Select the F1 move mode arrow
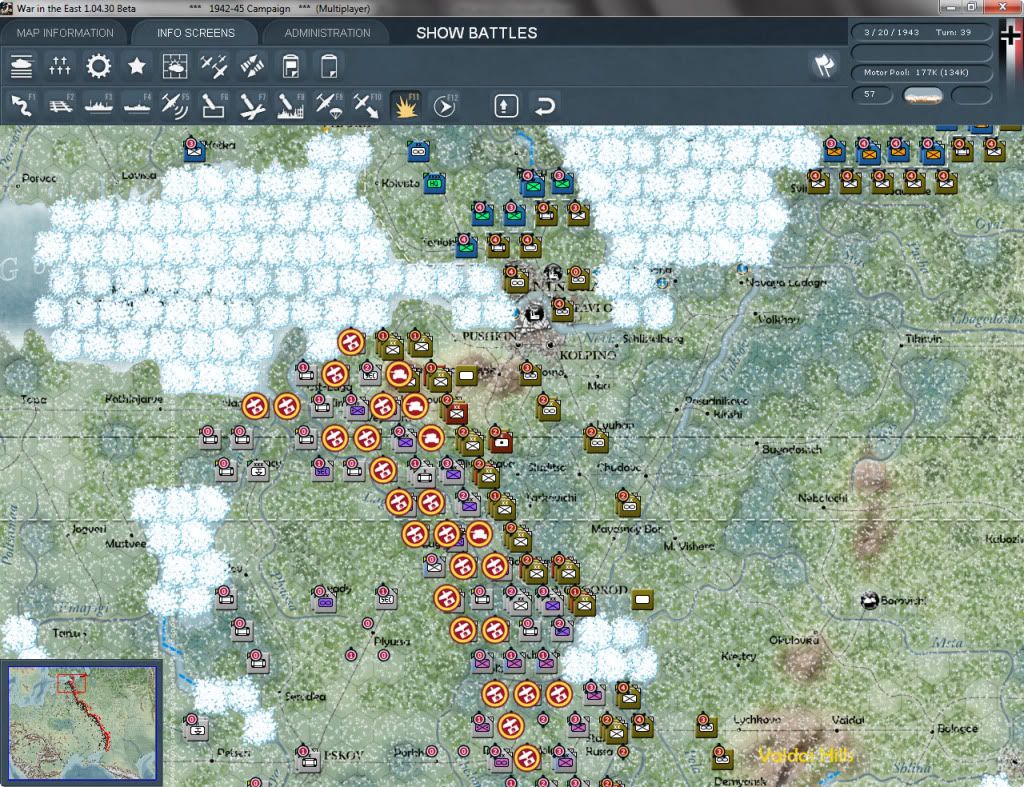Viewport: 1024px width, 787px height. (22, 106)
